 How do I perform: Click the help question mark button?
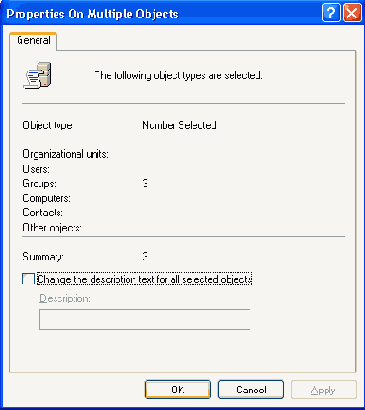[x=331, y=13]
